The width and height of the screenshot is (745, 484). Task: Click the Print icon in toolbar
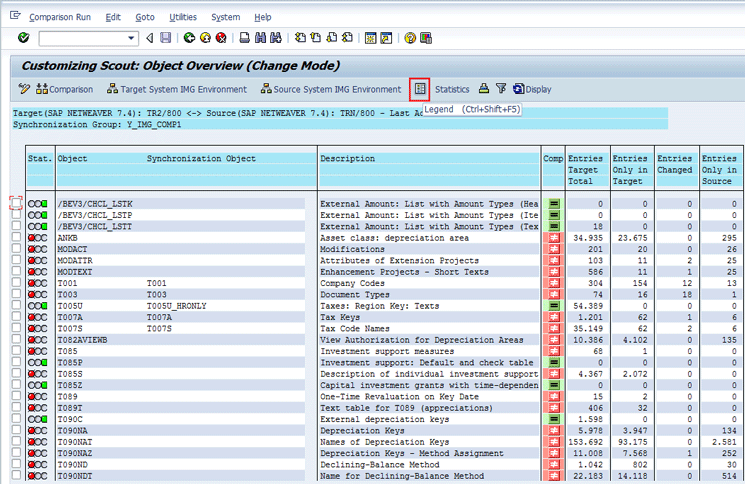[x=245, y=38]
